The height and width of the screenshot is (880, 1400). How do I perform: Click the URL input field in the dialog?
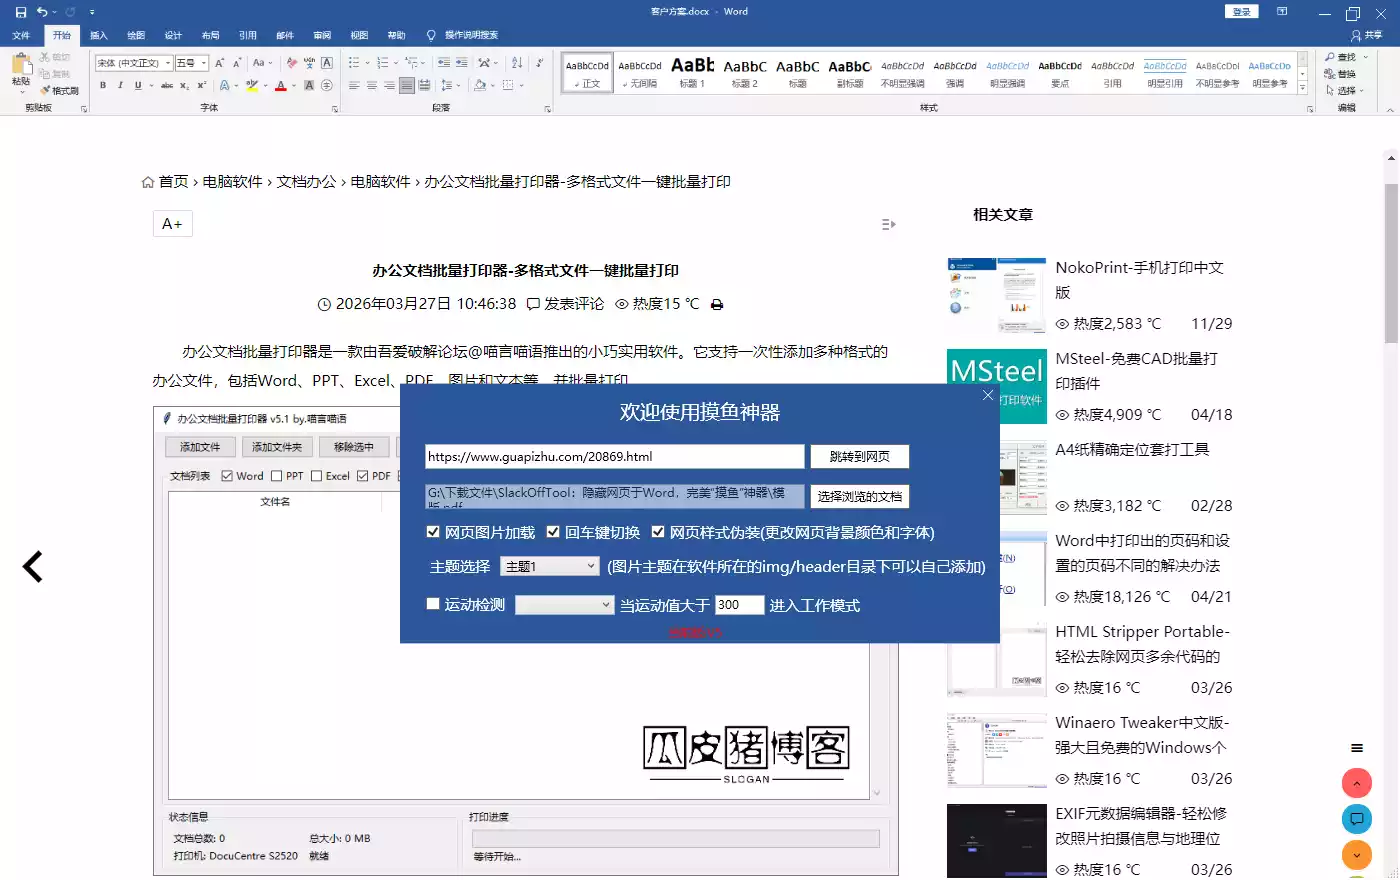[612, 456]
